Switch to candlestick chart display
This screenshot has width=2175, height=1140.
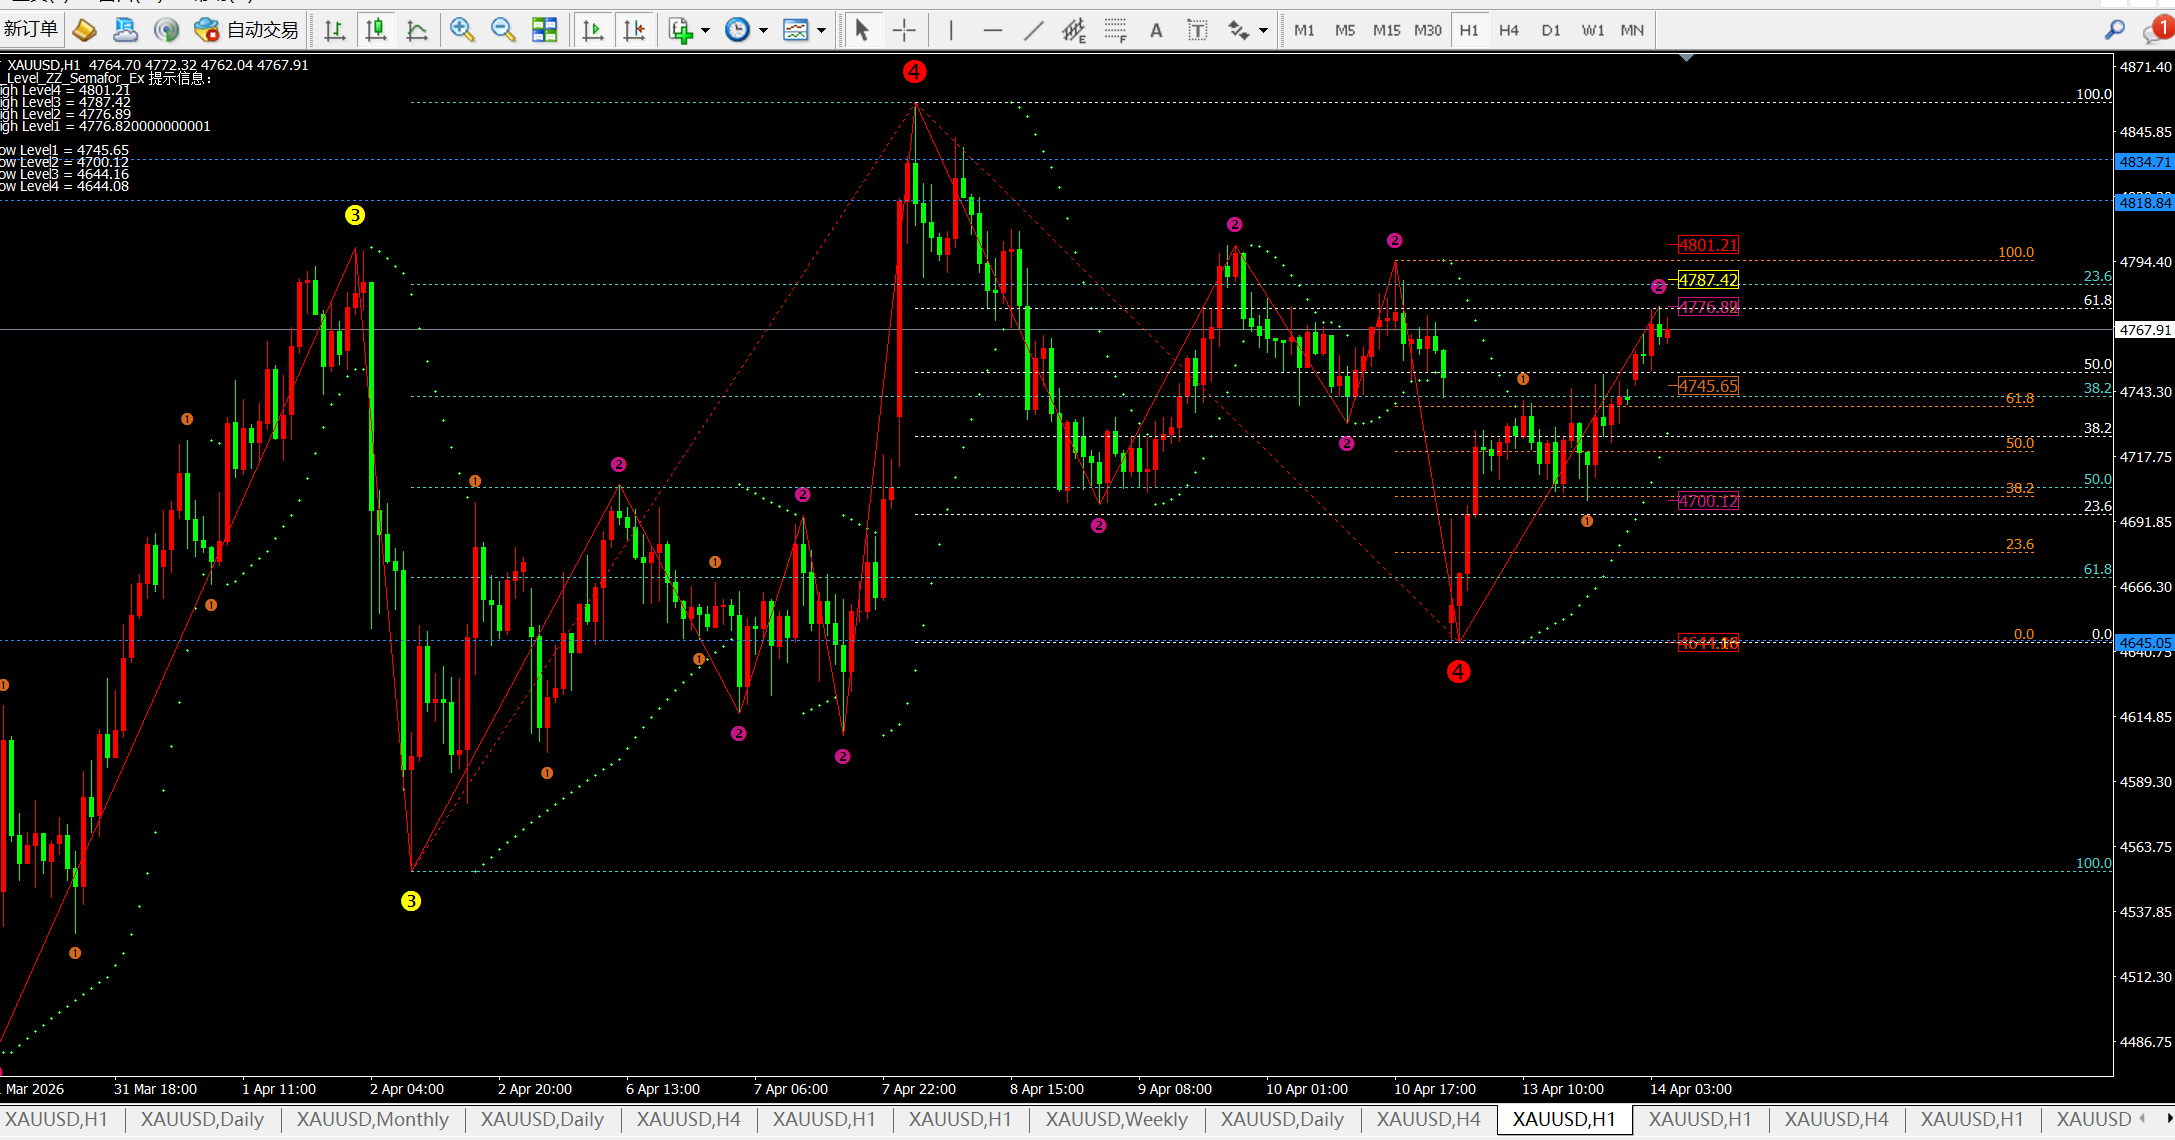pyautogui.click(x=376, y=31)
